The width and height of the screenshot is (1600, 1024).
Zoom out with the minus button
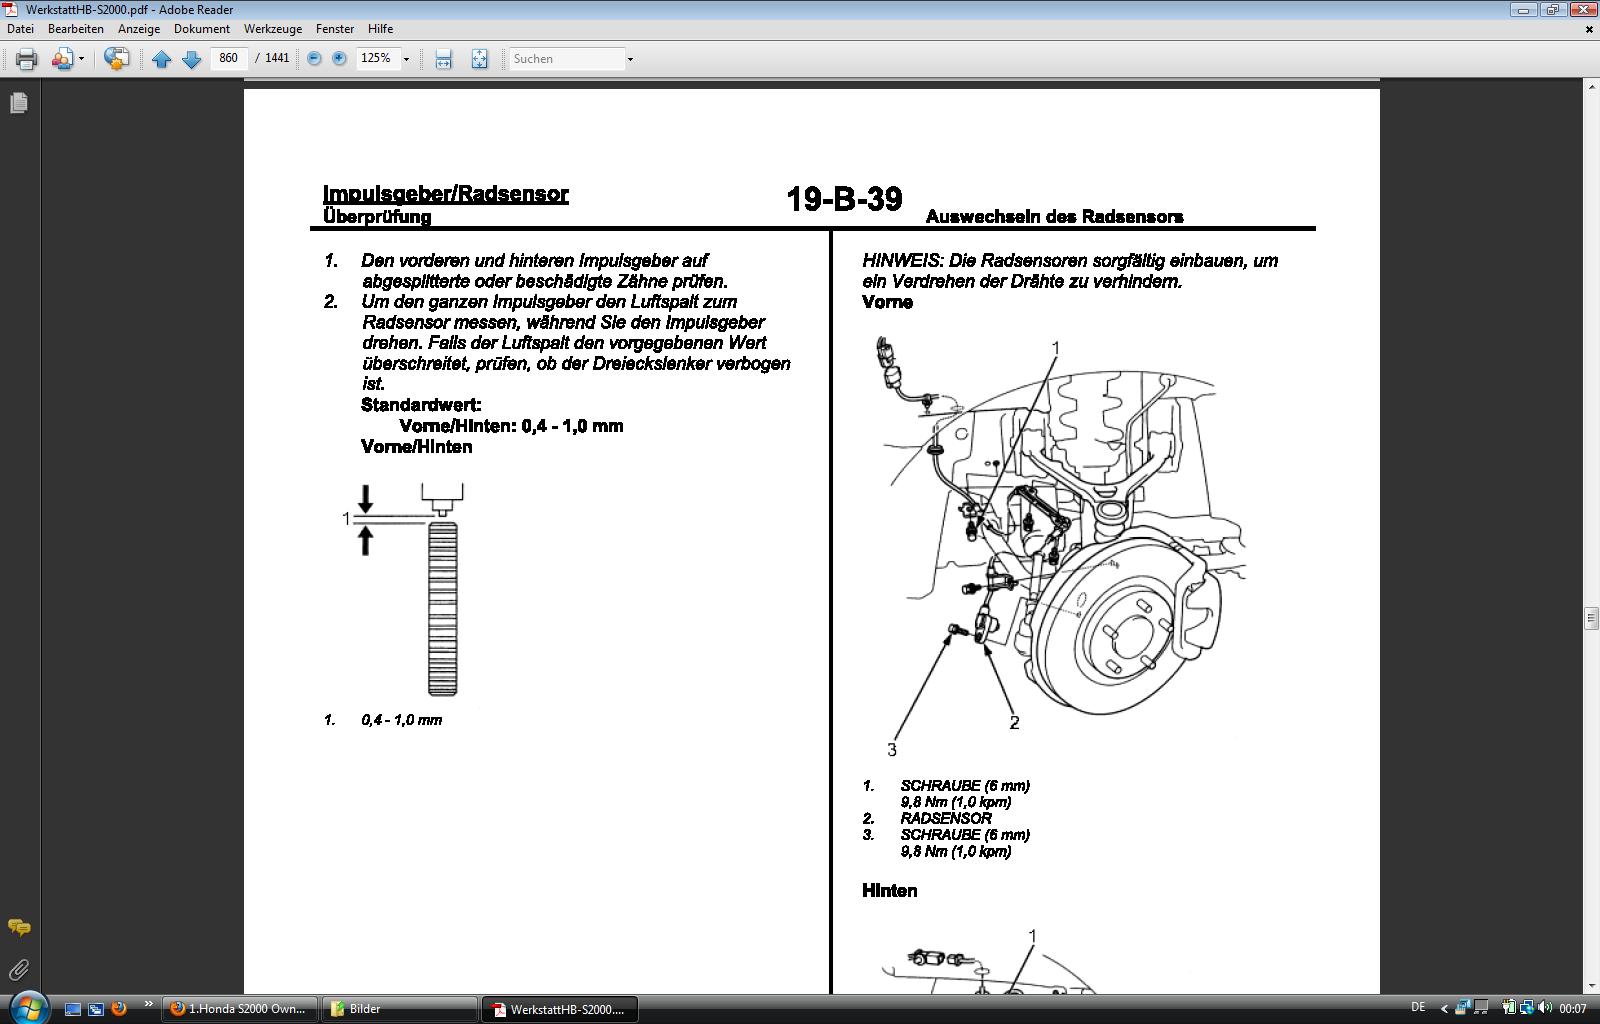pyautogui.click(x=314, y=59)
